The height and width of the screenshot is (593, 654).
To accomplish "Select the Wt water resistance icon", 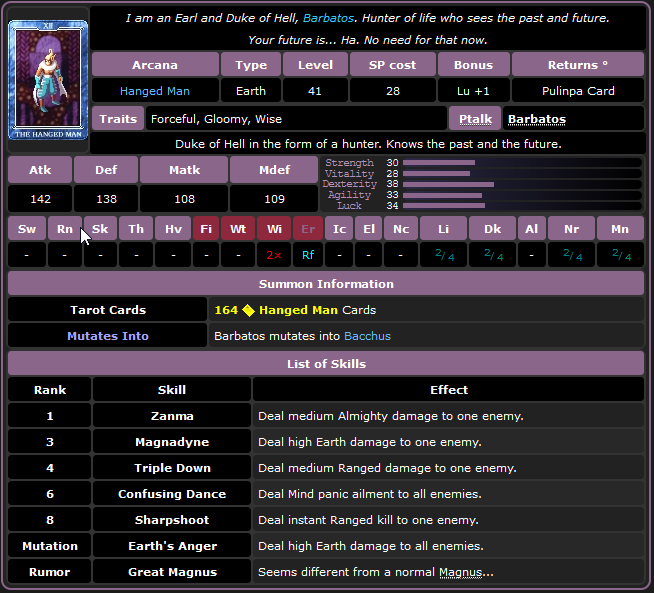I will tap(238, 229).
